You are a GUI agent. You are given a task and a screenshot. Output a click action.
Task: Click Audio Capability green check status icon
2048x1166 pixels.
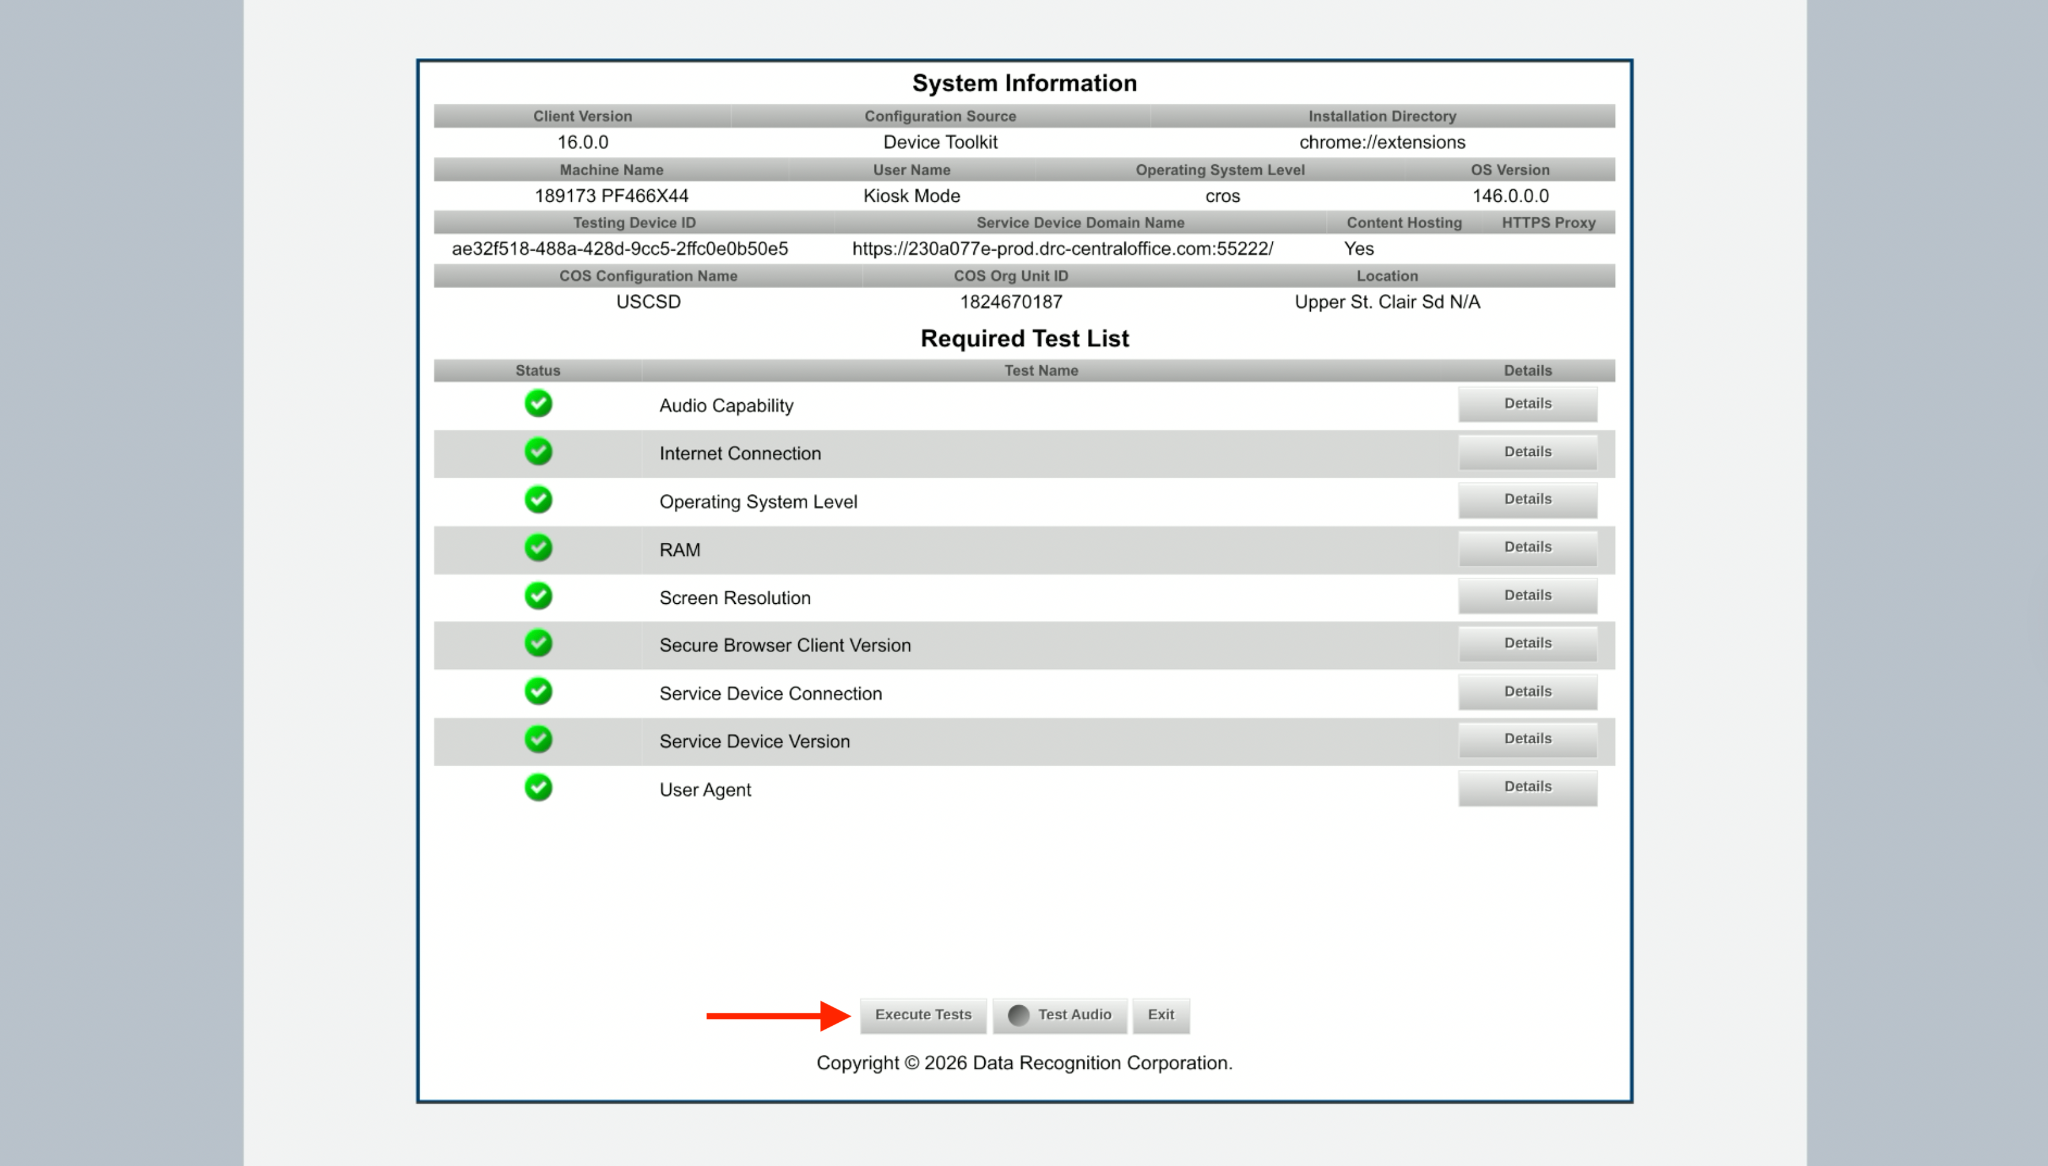coord(538,404)
